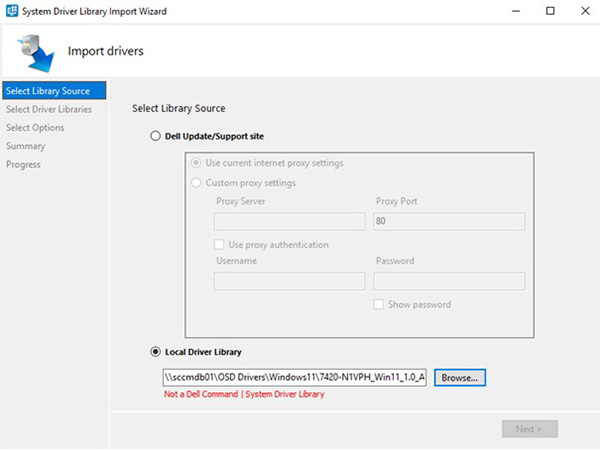
Task: Click the Browse... button
Action: pyautogui.click(x=460, y=378)
